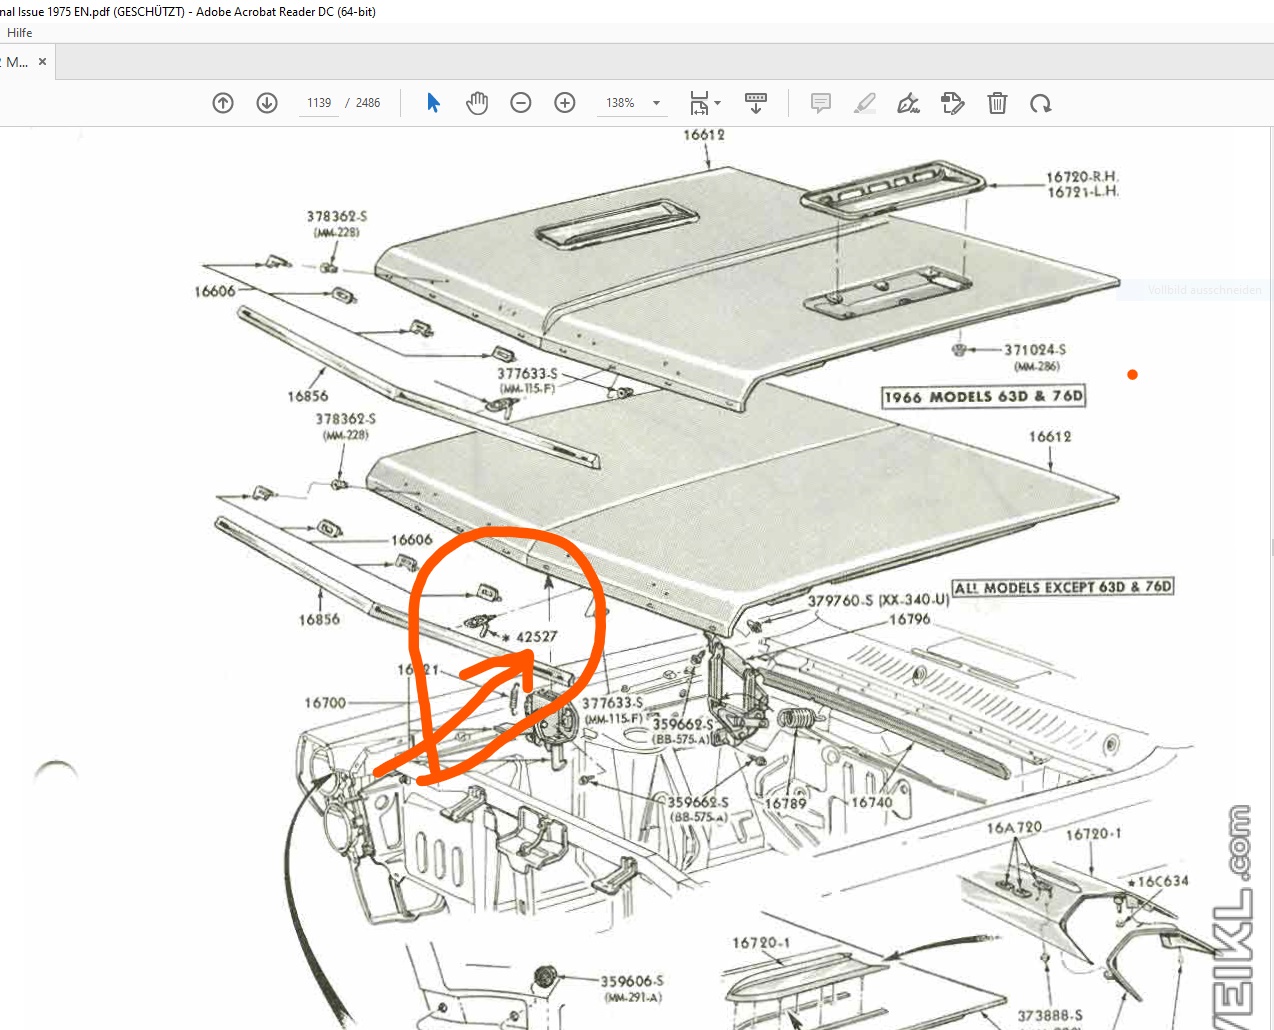Screen dimensions: 1274x1030
Task: Click the total page count 2486
Action: click(368, 103)
